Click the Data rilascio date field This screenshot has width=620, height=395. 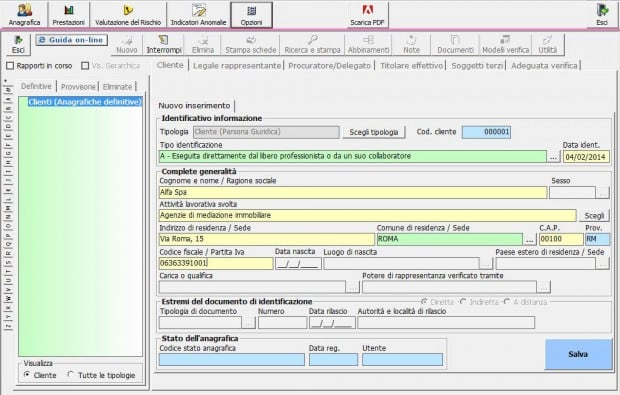click(332, 323)
